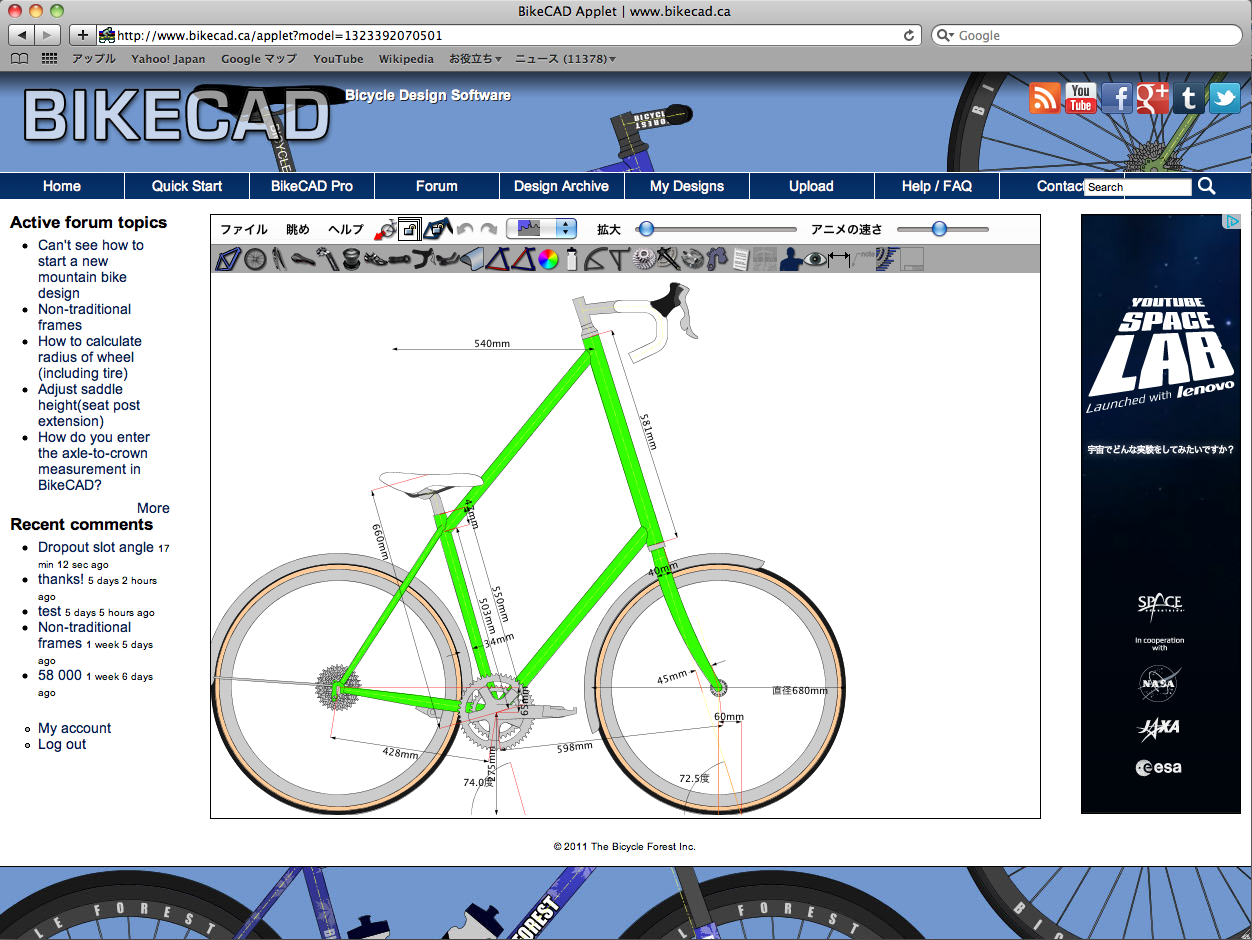Toggle the stacked-pages padlock icon
Screen dimensions: 1252x940
(x=410, y=230)
